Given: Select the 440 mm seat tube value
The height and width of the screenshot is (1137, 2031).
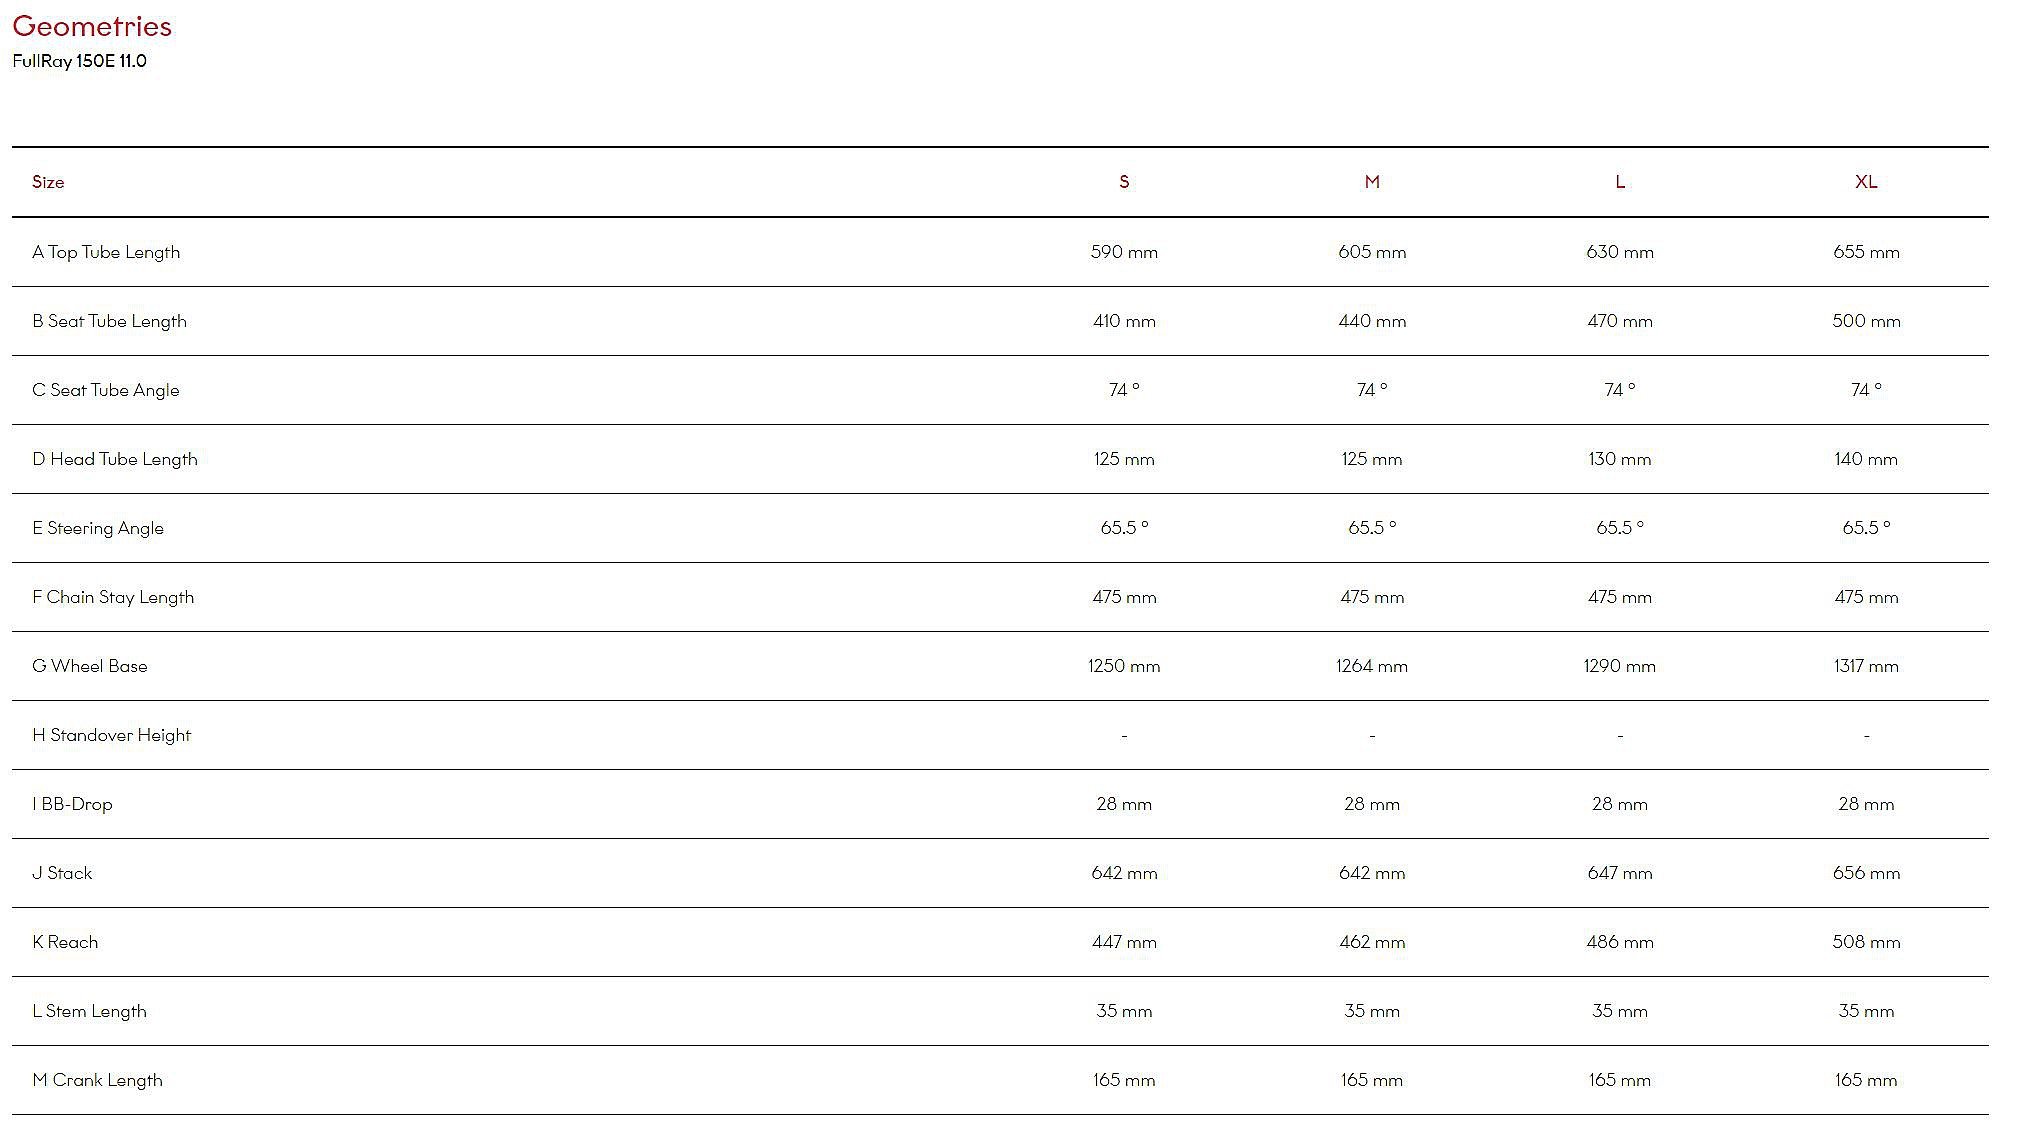Looking at the screenshot, I should [x=1372, y=321].
